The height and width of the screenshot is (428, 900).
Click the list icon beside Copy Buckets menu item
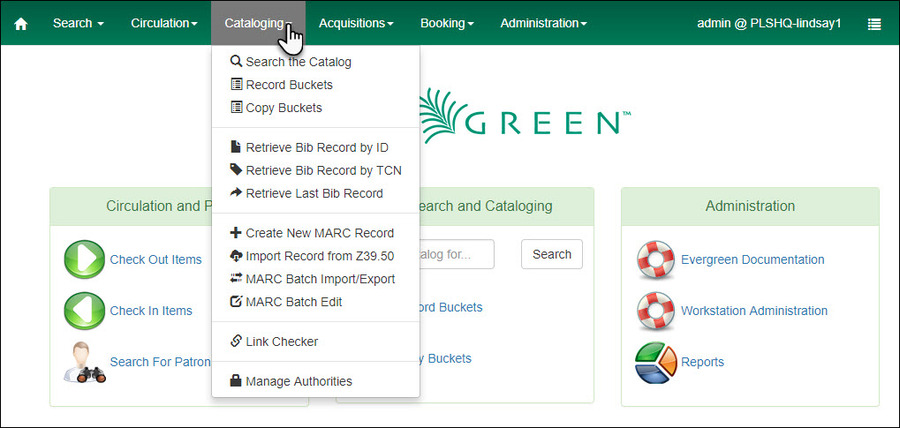pyautogui.click(x=236, y=107)
